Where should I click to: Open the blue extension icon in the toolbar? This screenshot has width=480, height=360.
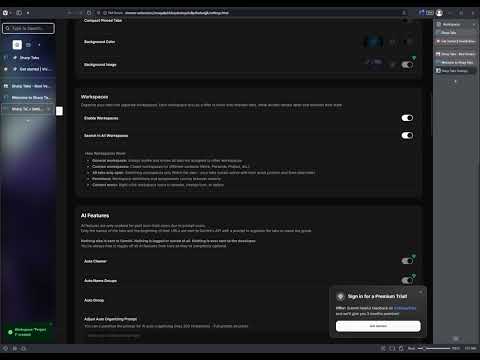tap(422, 13)
